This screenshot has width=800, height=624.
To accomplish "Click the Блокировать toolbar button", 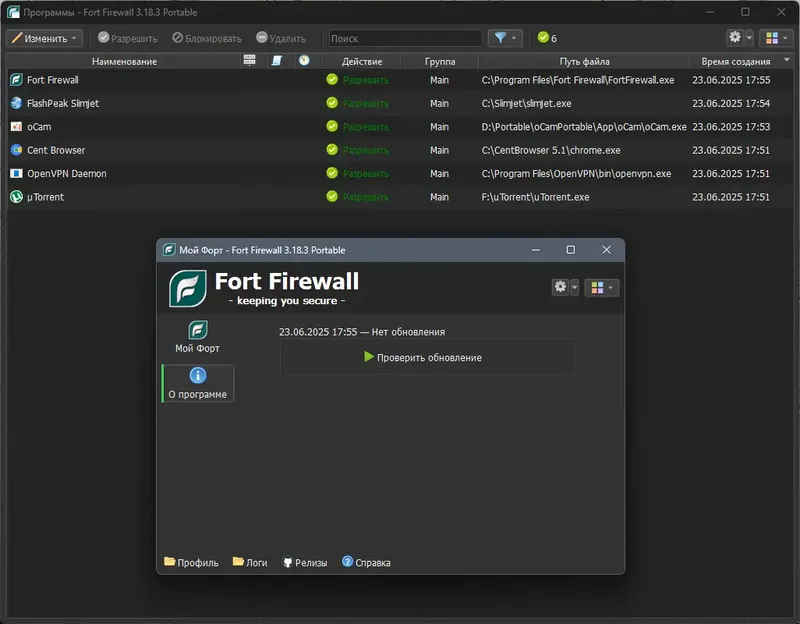I will point(207,38).
